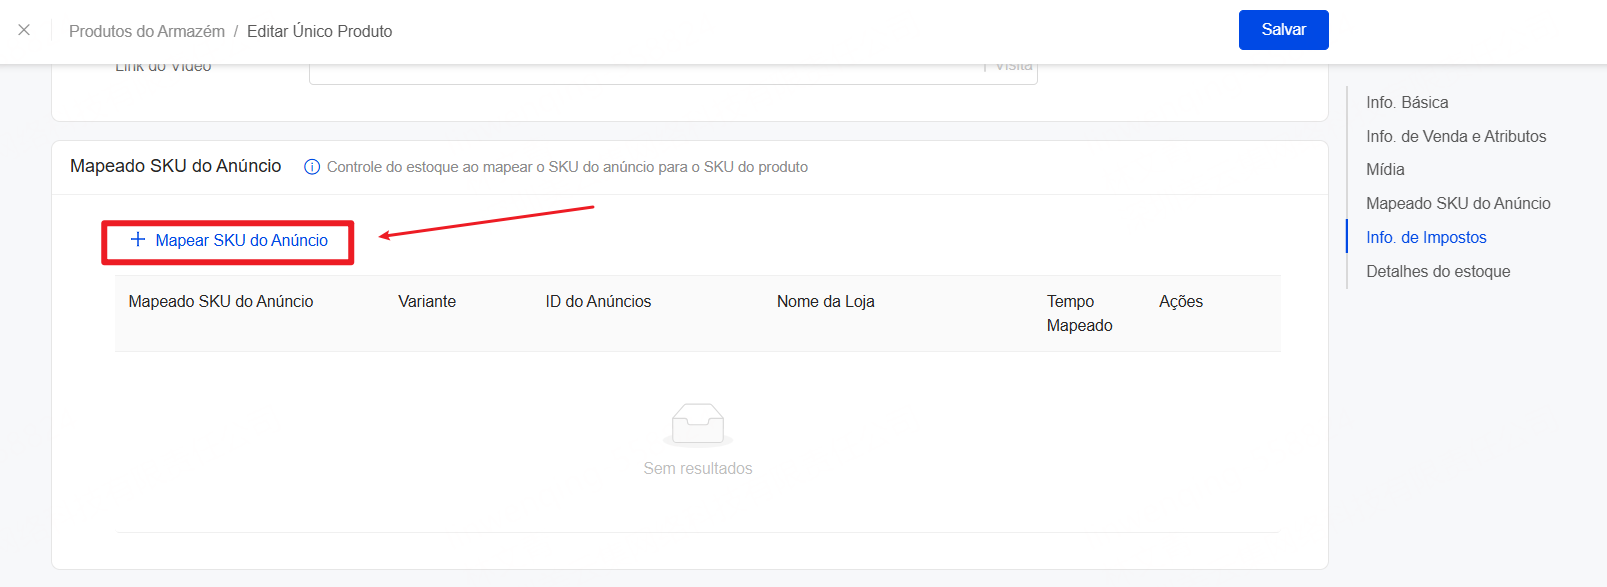Click the Ações column header

click(1180, 301)
